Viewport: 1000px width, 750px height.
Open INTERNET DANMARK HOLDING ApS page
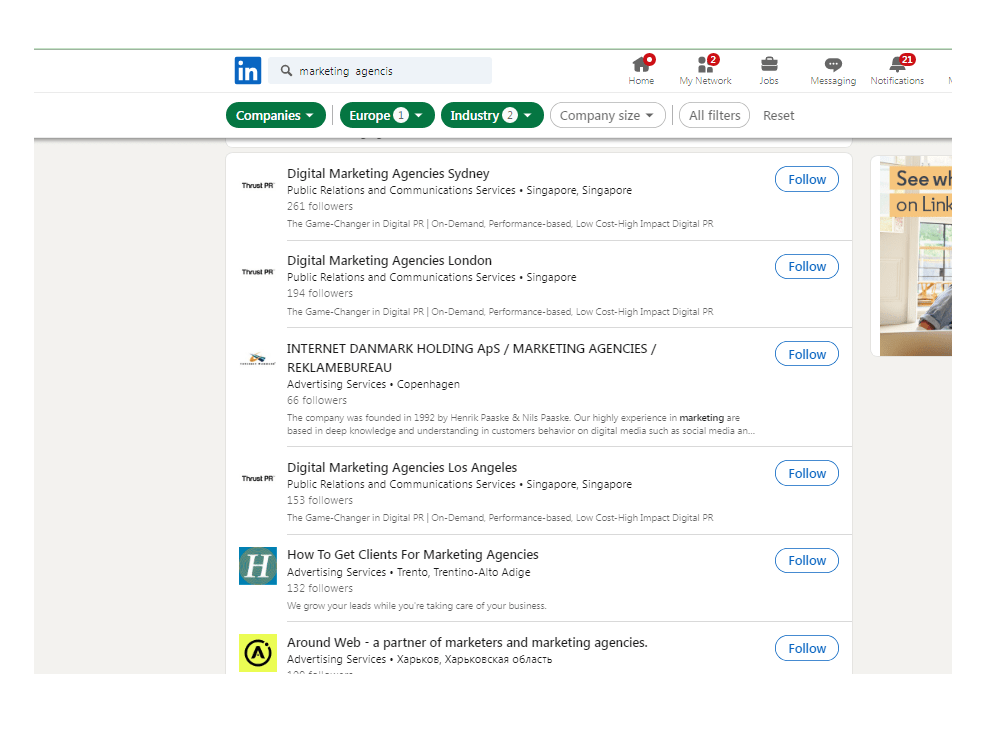coord(471,358)
